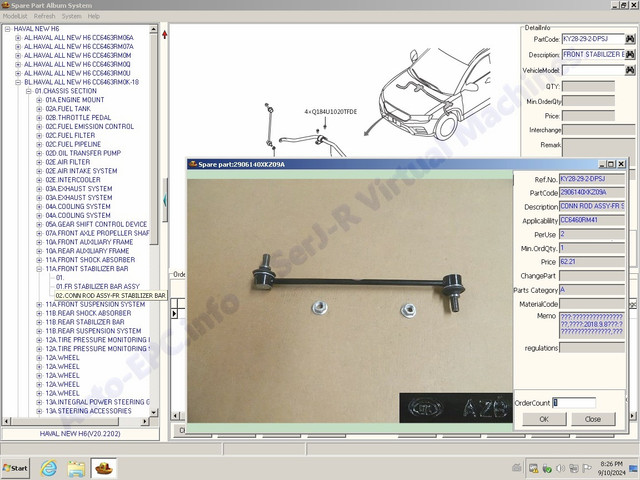Click the Ref.No. field in Spare part dialog
Viewport: 640px width, 480px height.
pos(592,179)
